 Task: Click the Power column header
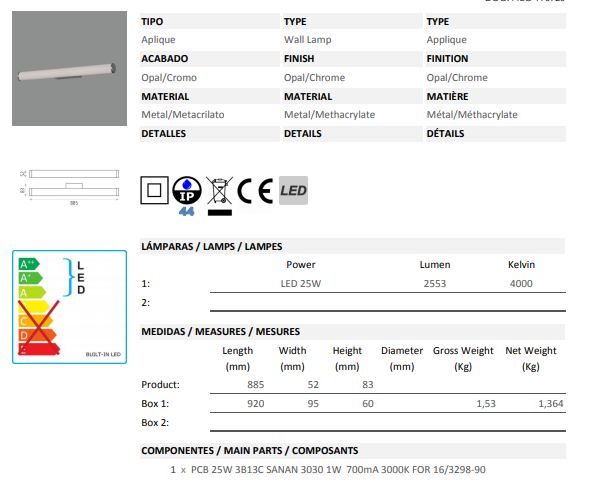pos(301,265)
